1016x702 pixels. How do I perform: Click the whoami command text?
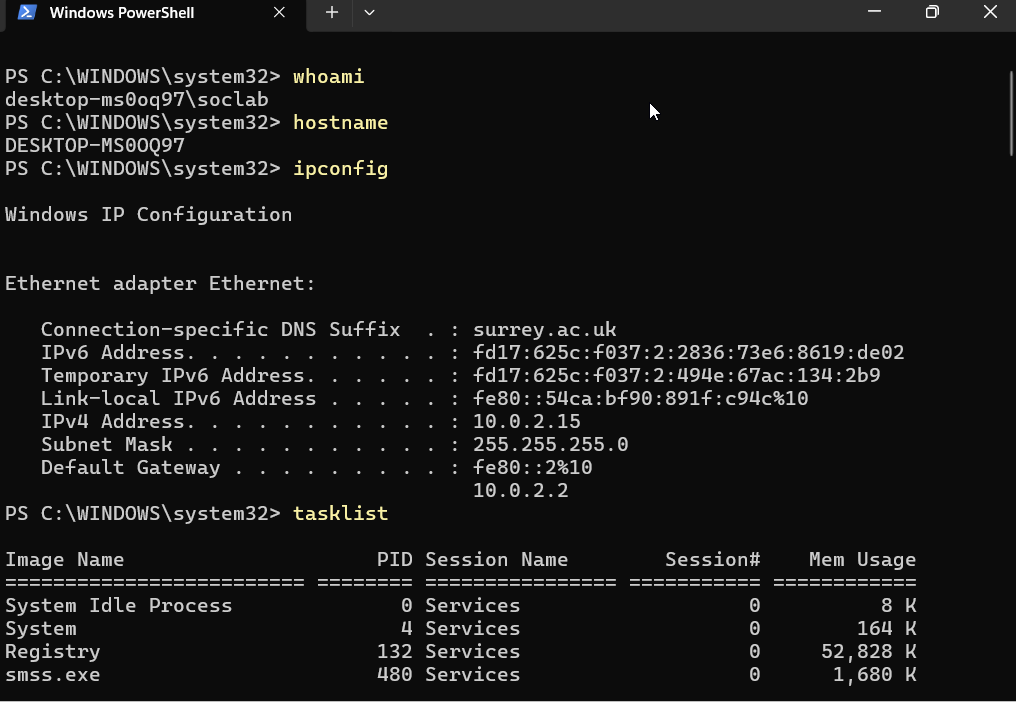[329, 76]
